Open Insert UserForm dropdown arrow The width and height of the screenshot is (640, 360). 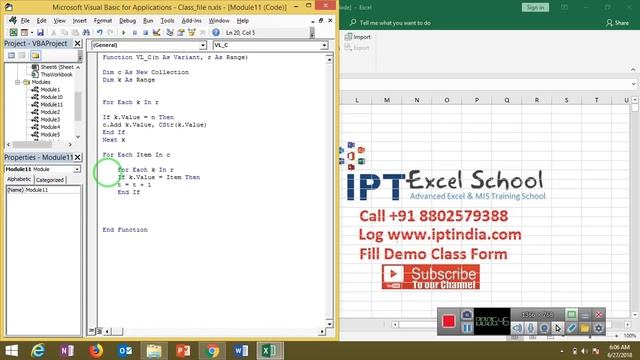click(x=31, y=32)
